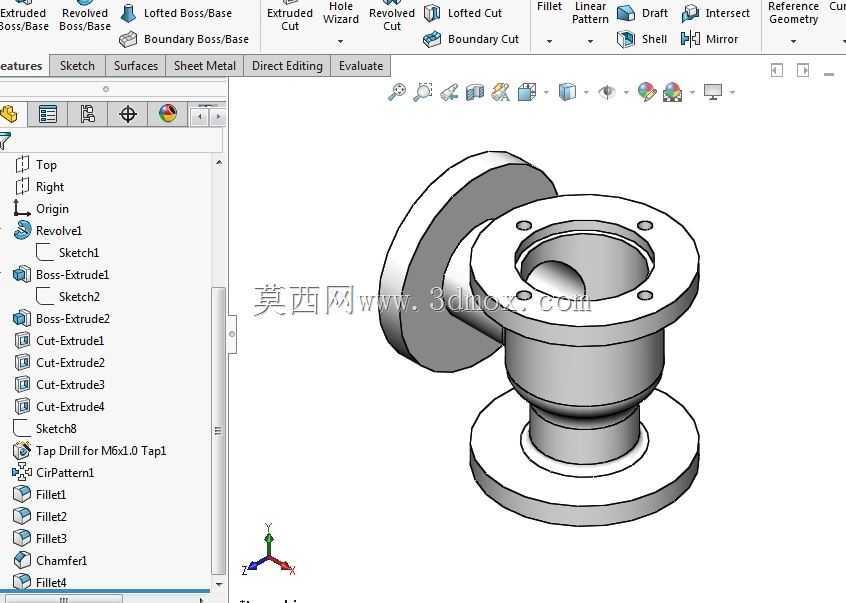This screenshot has width=846, height=603.
Task: Open the Fillet dropdown arrow
Action: (x=549, y=41)
